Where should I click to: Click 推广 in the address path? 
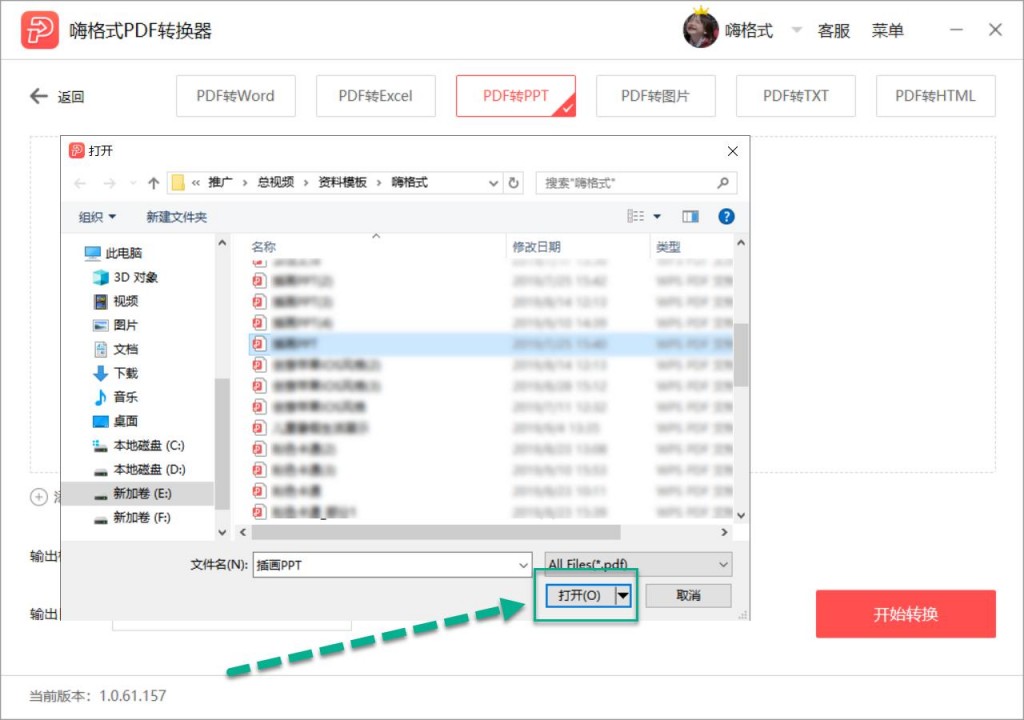click(x=220, y=182)
